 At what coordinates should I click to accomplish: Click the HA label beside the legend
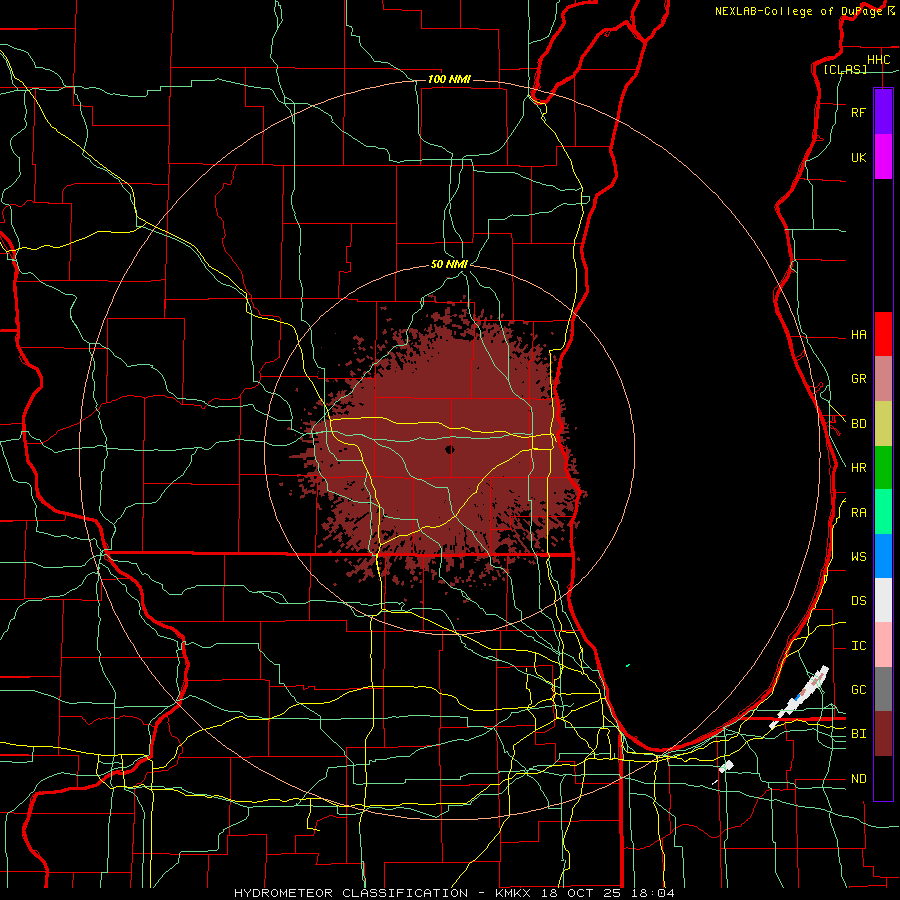pyautogui.click(x=858, y=334)
